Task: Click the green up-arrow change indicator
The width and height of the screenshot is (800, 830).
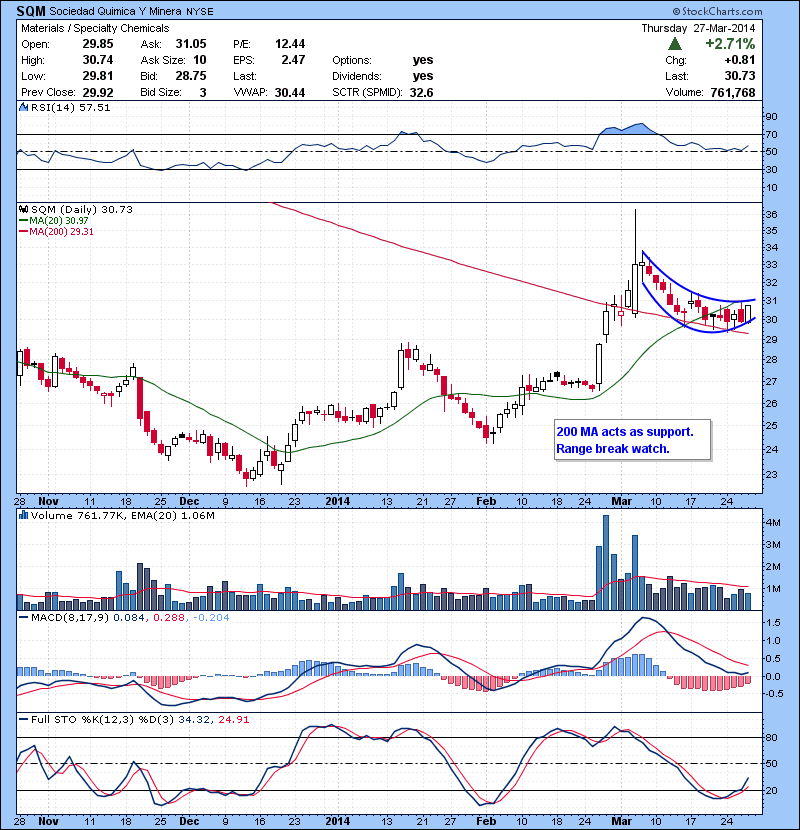Action: [x=675, y=43]
